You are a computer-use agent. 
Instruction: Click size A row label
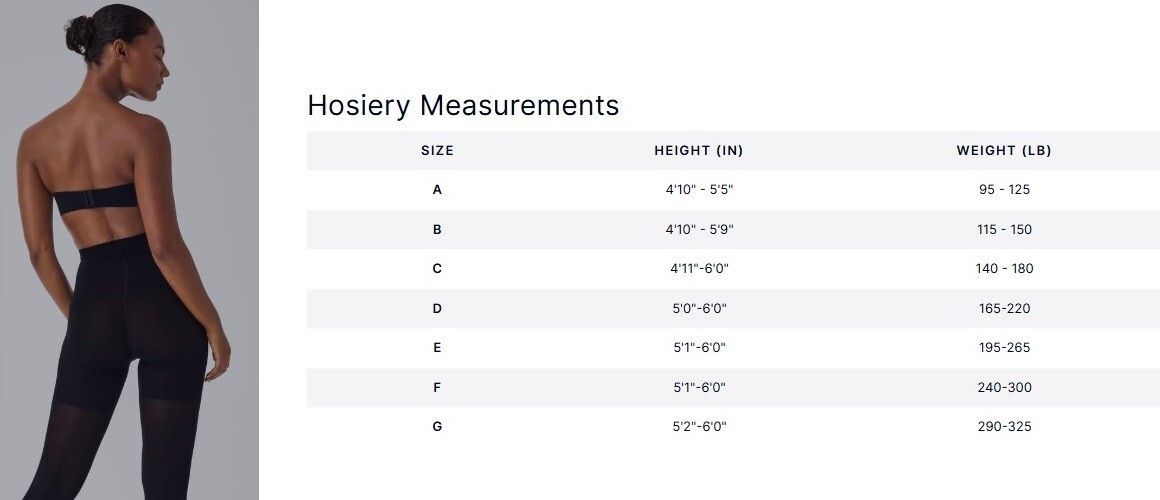437,190
